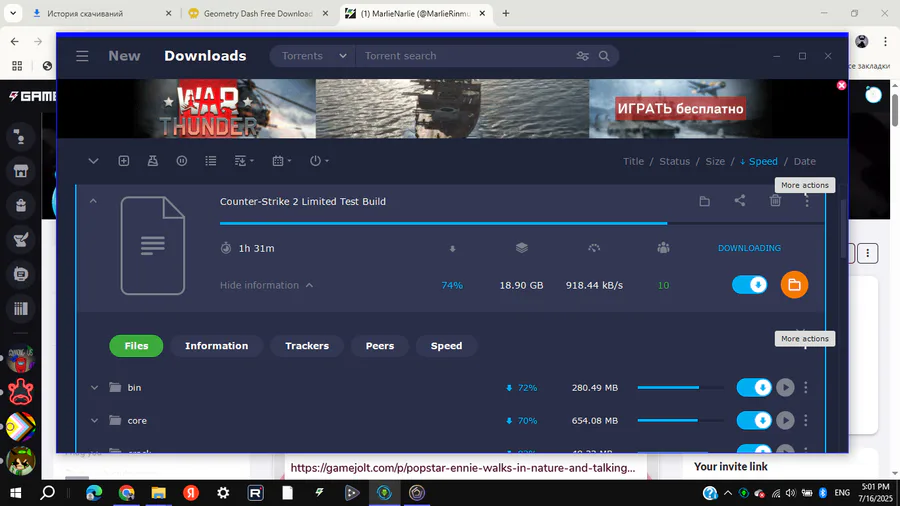900x506 pixels.
Task: Click the browser page vertical scrollbar
Action: pyautogui.click(x=894, y=109)
